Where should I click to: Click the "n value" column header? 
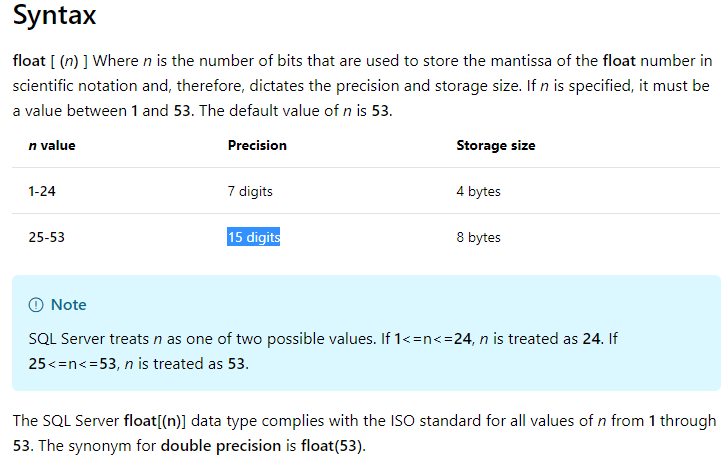(x=51, y=146)
